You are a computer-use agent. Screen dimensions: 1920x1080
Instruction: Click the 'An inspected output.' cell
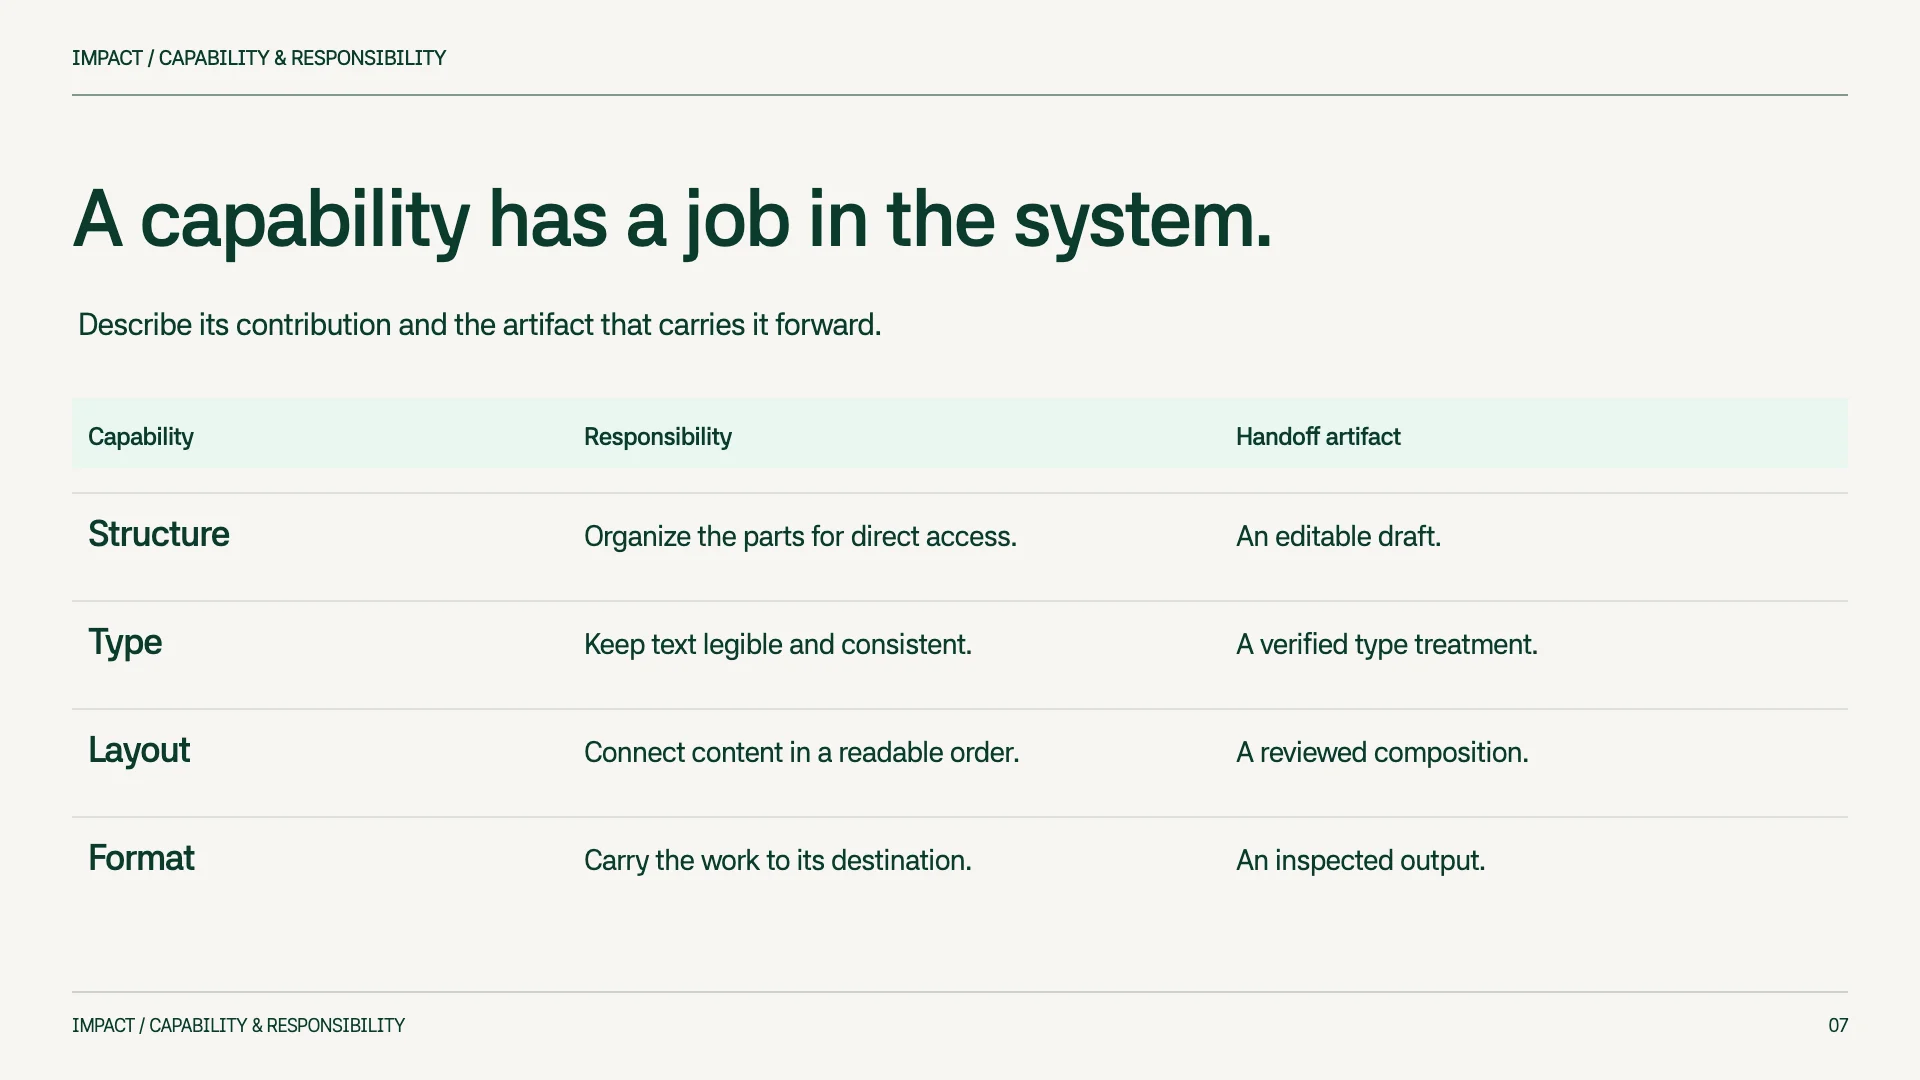point(1361,861)
